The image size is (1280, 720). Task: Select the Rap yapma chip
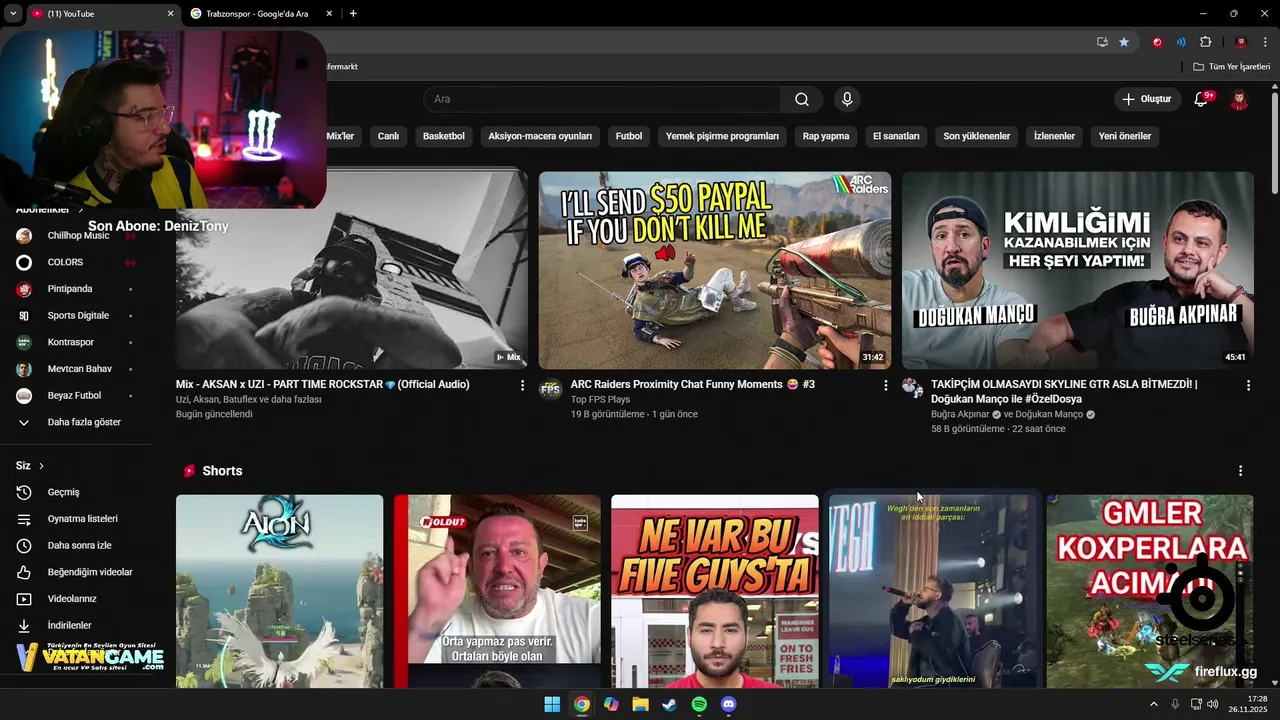coord(826,136)
